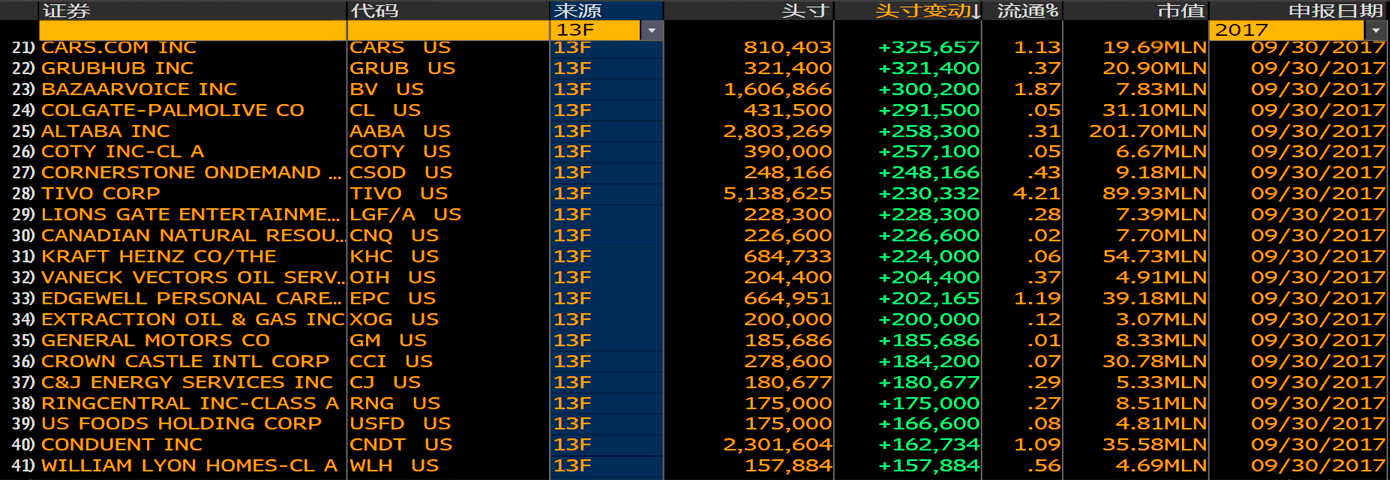Click ticker GRUB US
Viewport: 1390px width, 480px height.
402,68
